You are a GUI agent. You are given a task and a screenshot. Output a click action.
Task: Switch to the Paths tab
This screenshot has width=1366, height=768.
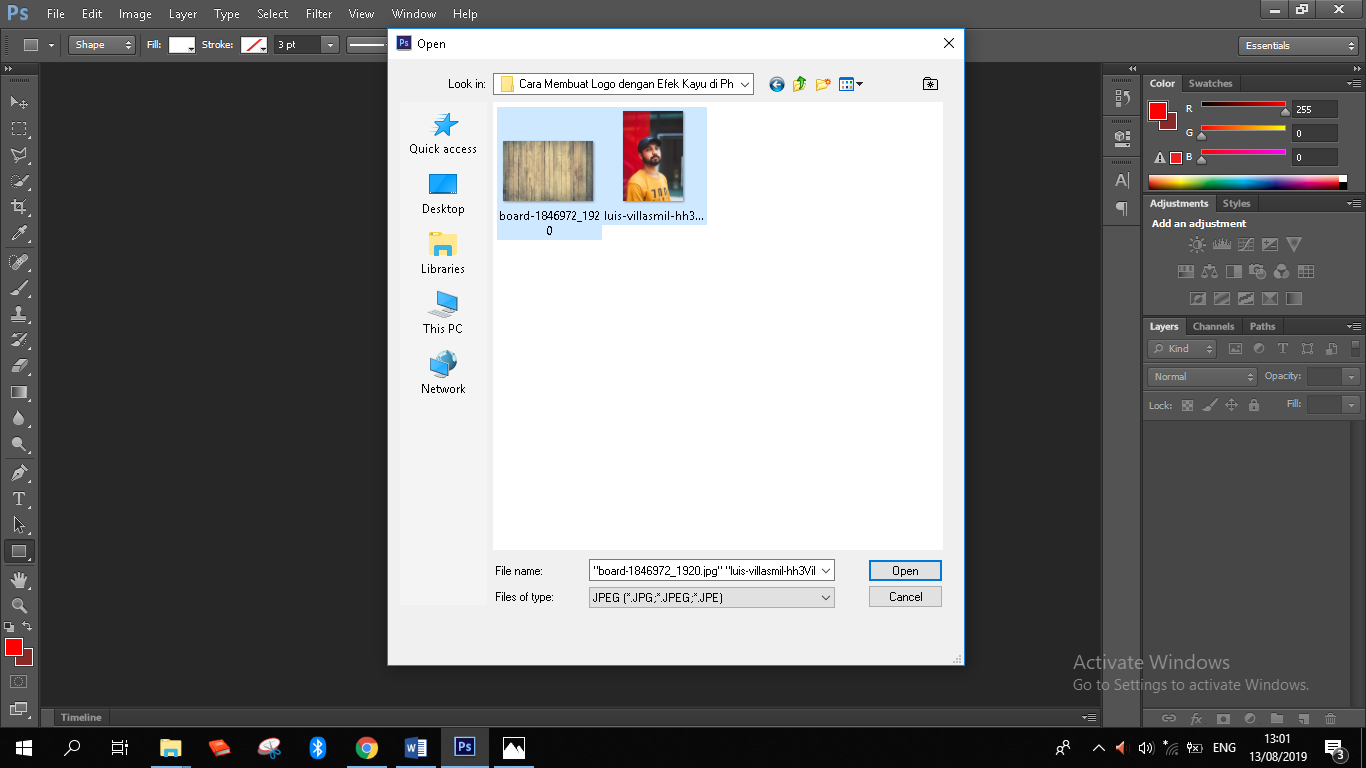click(x=1263, y=326)
